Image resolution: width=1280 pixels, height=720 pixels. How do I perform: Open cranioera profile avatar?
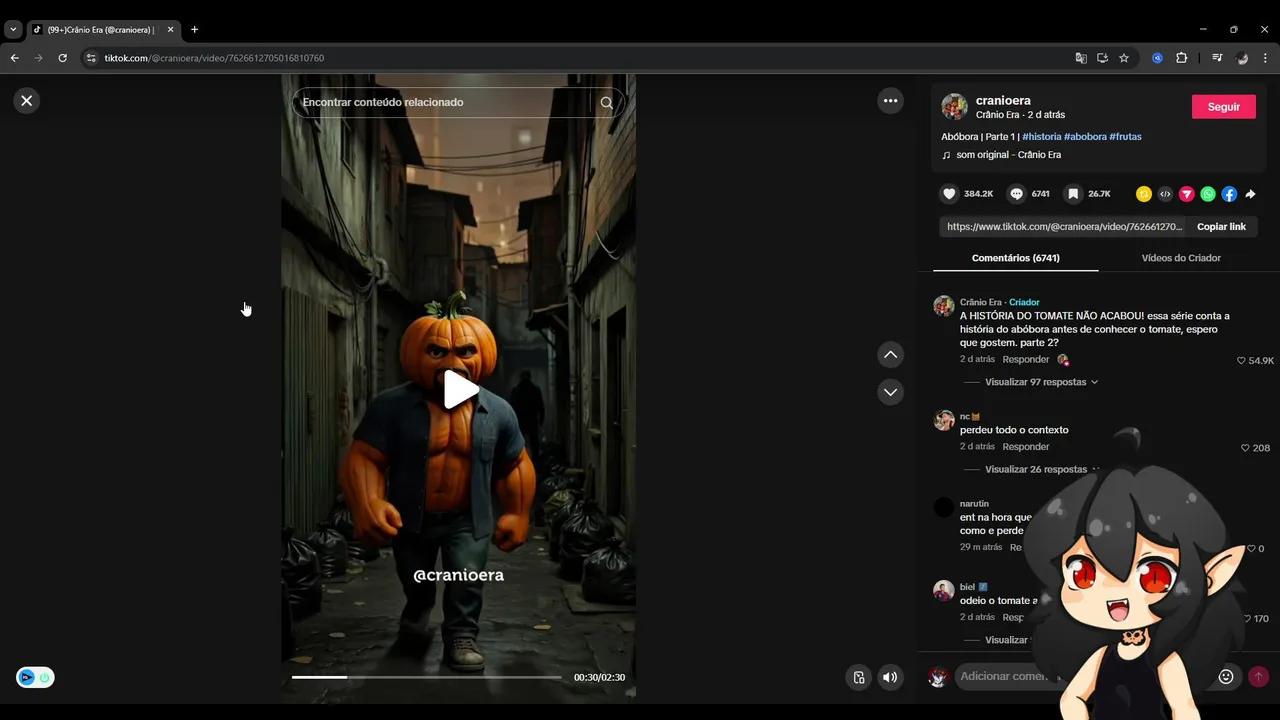[x=955, y=107]
